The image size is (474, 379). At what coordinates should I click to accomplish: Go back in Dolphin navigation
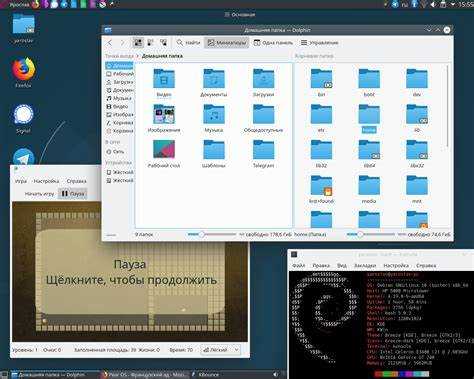click(110, 43)
